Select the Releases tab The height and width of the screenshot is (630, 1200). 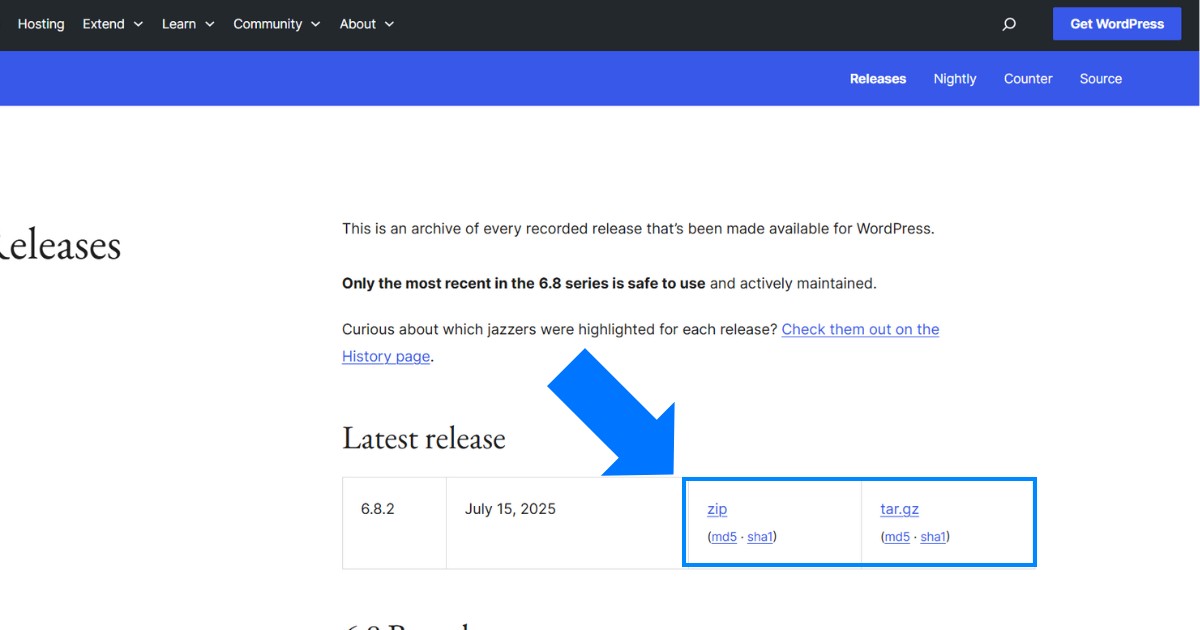877,78
